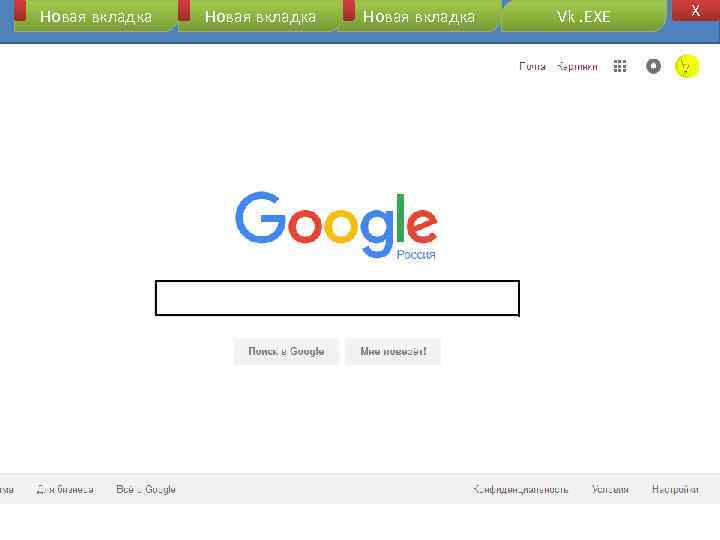
Task: Open the yellow account avatar
Action: pos(687,66)
